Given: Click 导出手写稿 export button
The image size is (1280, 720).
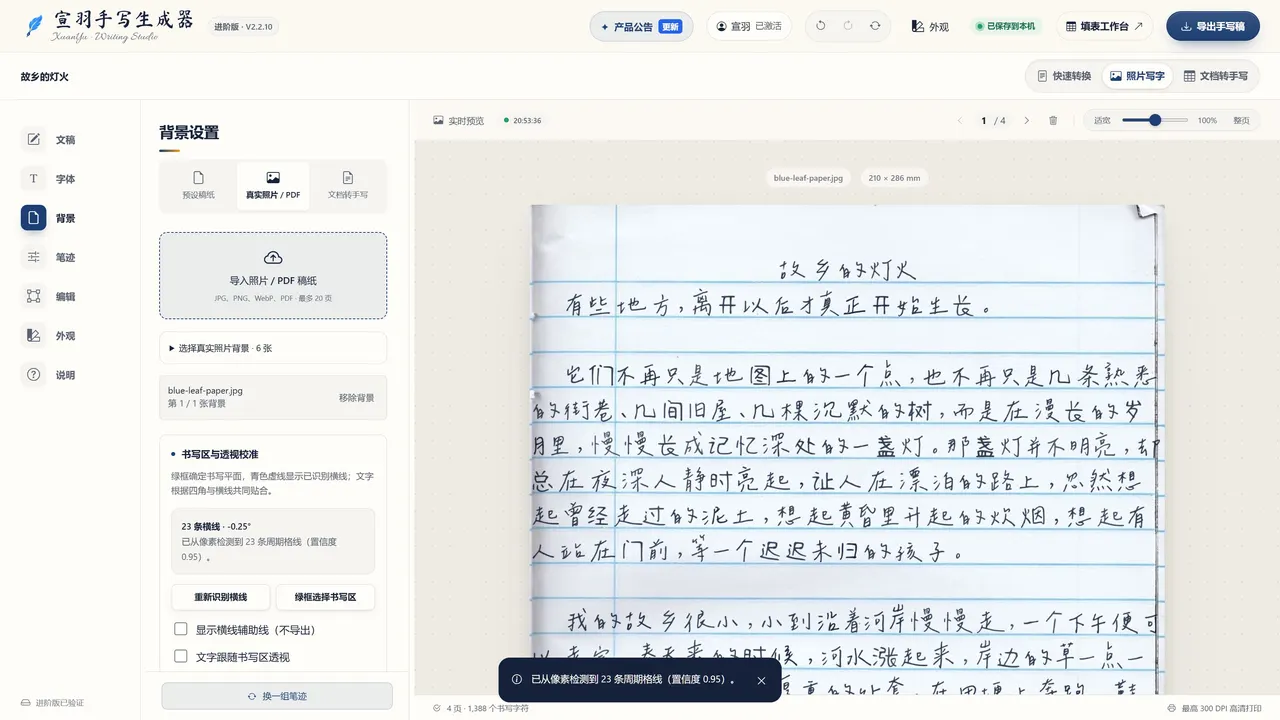Looking at the screenshot, I should (x=1213, y=26).
